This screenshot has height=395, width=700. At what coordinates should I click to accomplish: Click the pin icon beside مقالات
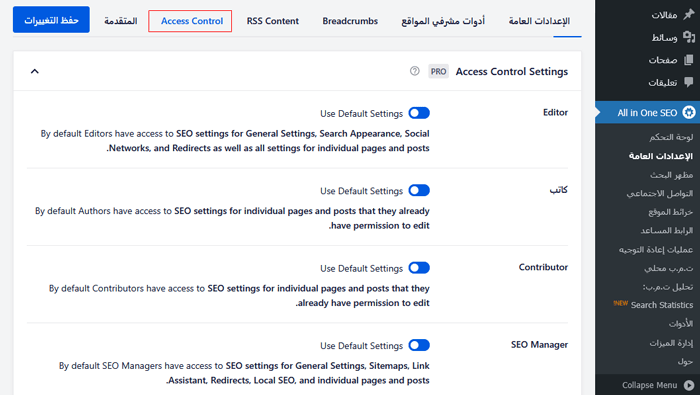pyautogui.click(x=689, y=15)
